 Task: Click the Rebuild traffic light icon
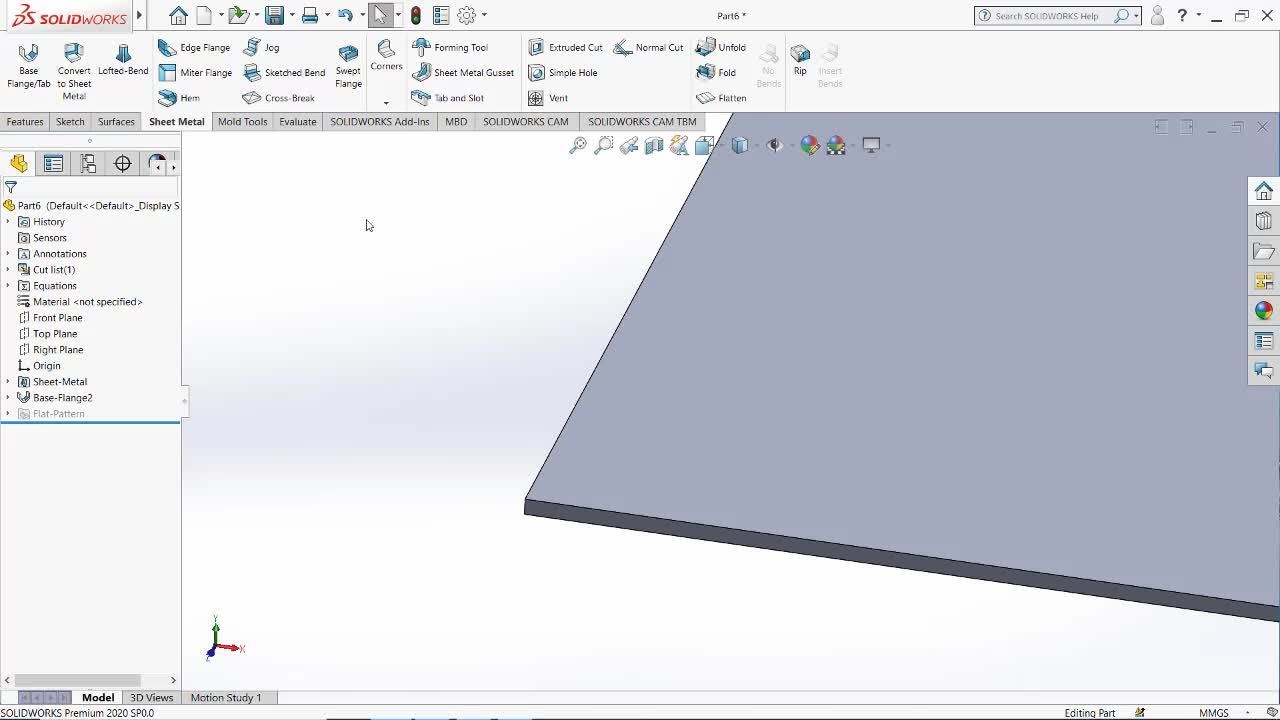pos(415,15)
